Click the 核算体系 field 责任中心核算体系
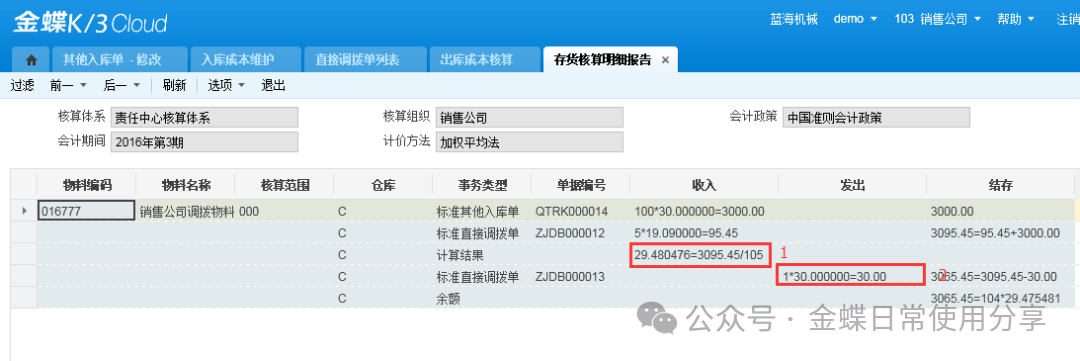Viewport: 1080px width, 361px height. point(205,117)
